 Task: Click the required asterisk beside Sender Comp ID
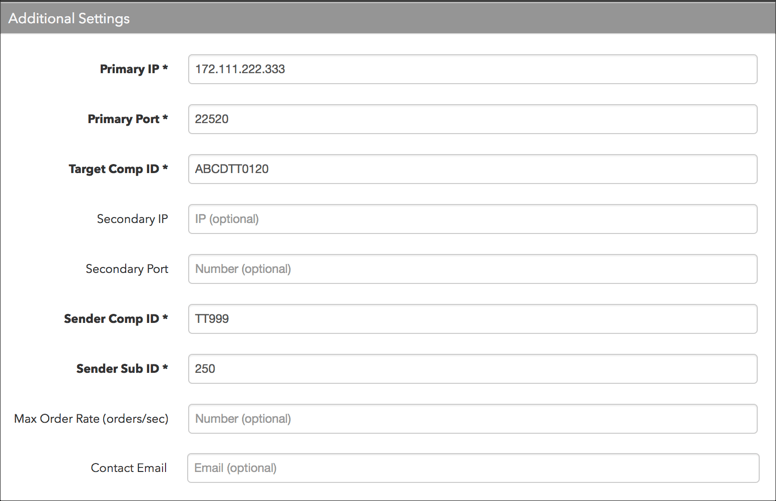(x=165, y=317)
